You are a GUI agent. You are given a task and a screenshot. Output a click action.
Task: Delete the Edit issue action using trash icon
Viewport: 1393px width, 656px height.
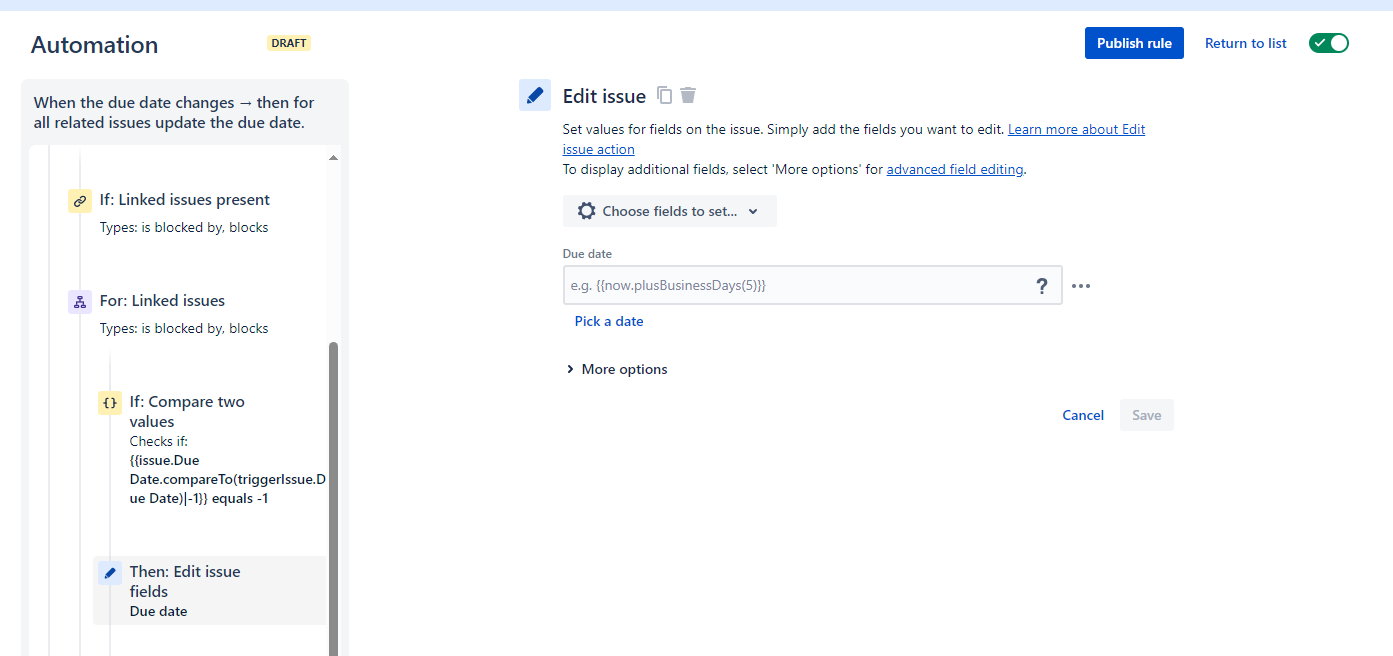click(687, 94)
